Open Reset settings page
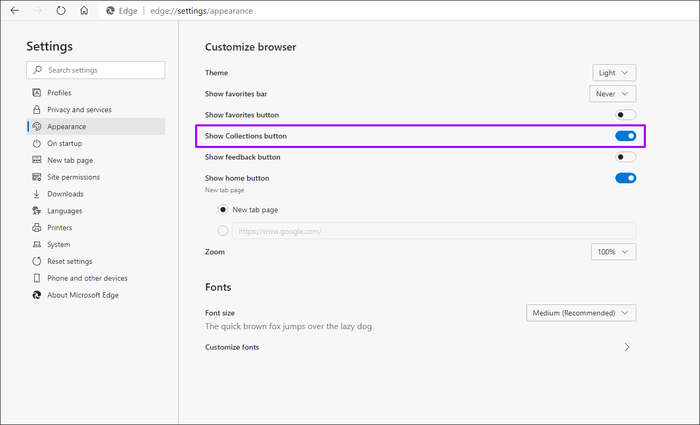The width and height of the screenshot is (700, 425). pos(96,261)
